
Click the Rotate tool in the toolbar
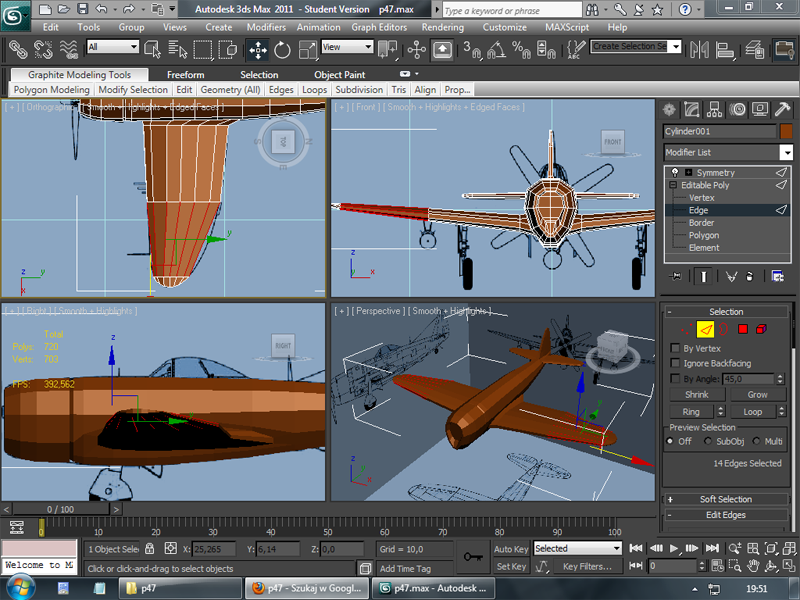point(282,49)
